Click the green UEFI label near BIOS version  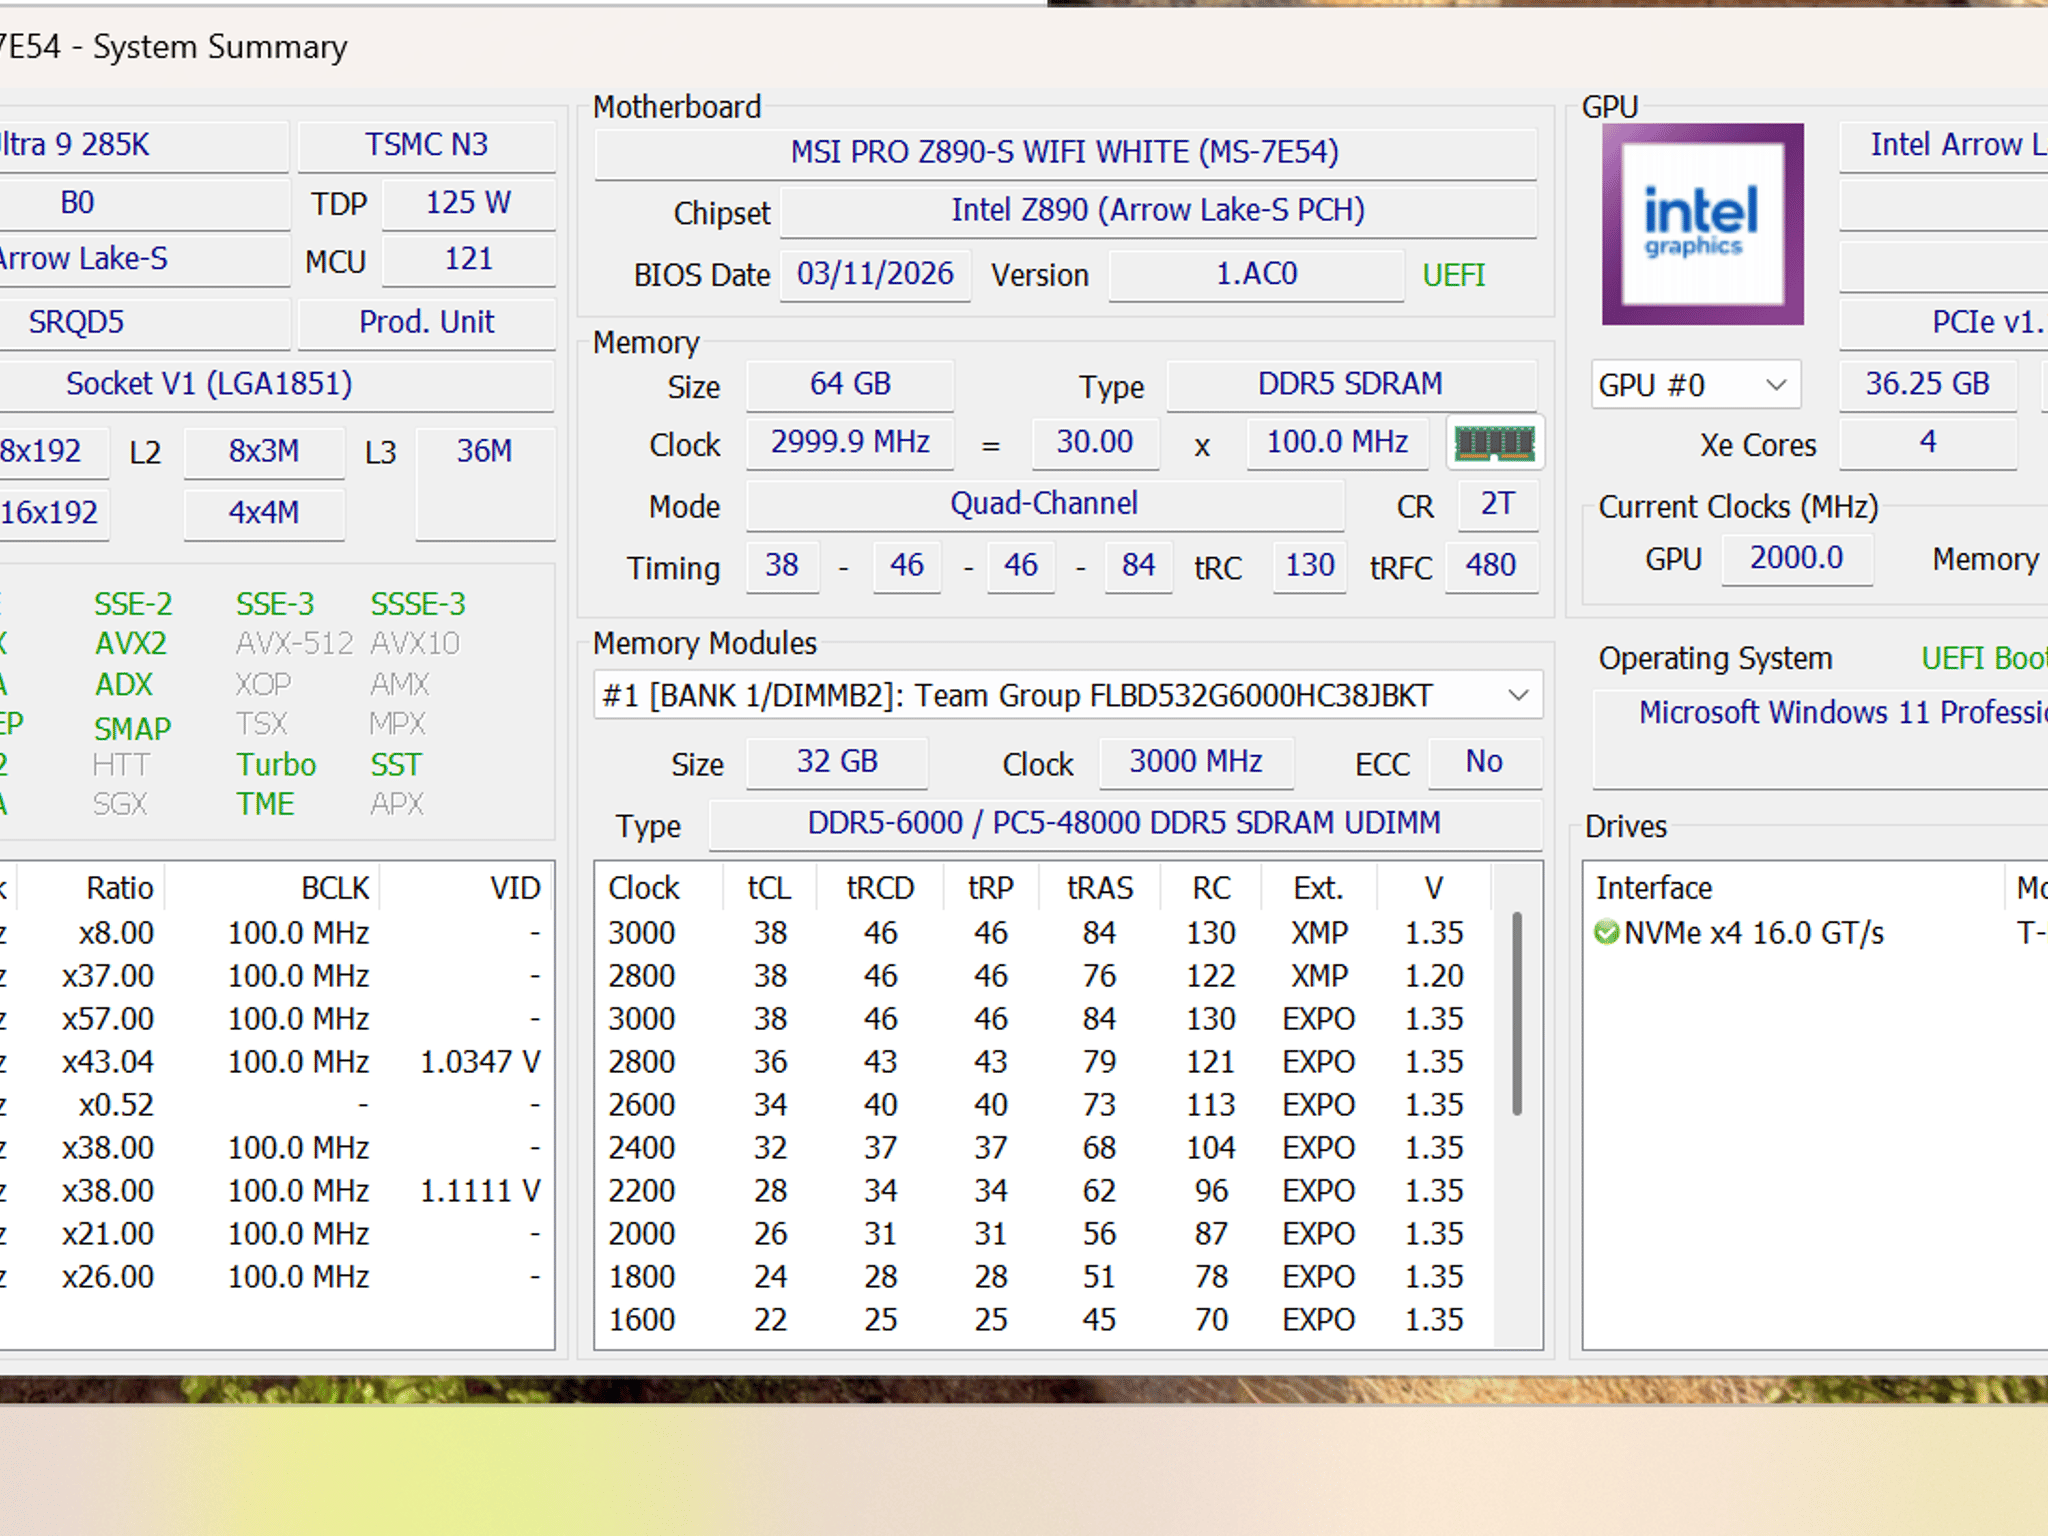point(1453,275)
